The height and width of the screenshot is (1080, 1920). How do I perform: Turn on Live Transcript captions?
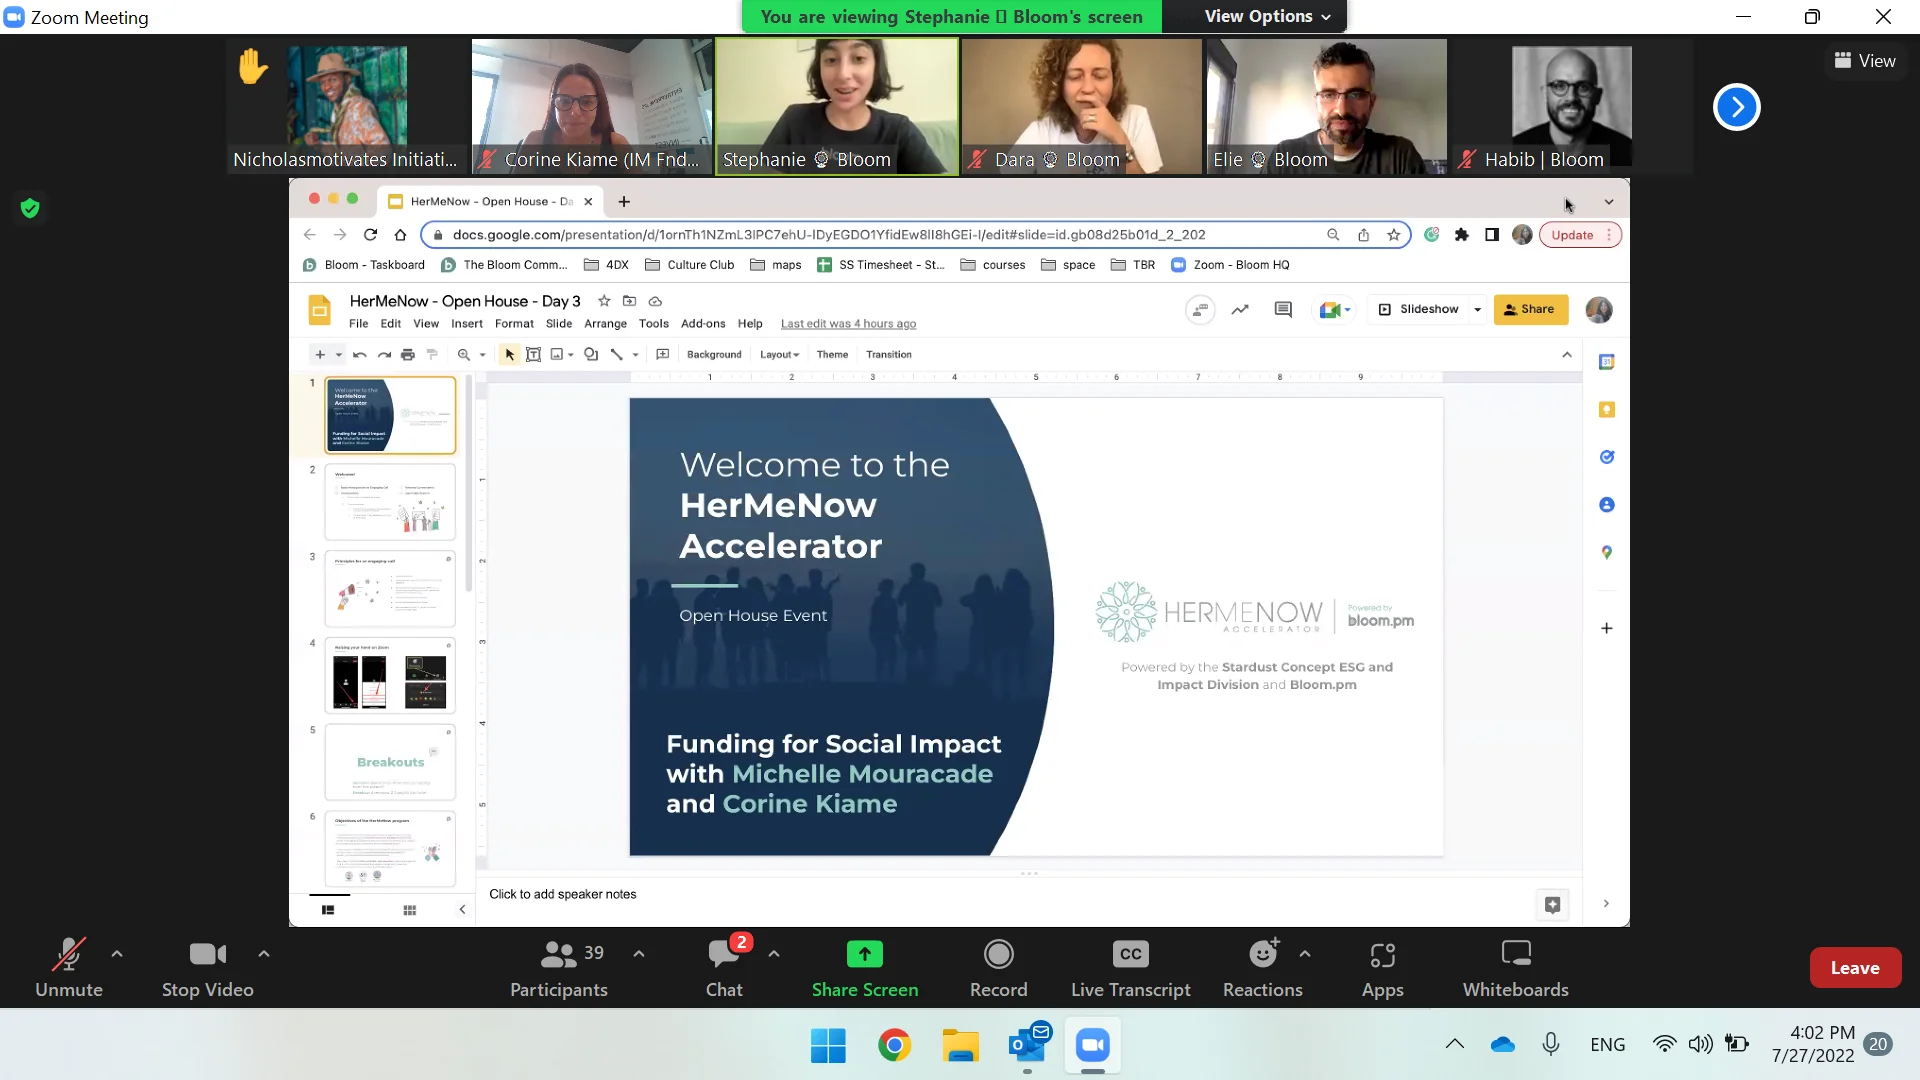pos(1130,954)
